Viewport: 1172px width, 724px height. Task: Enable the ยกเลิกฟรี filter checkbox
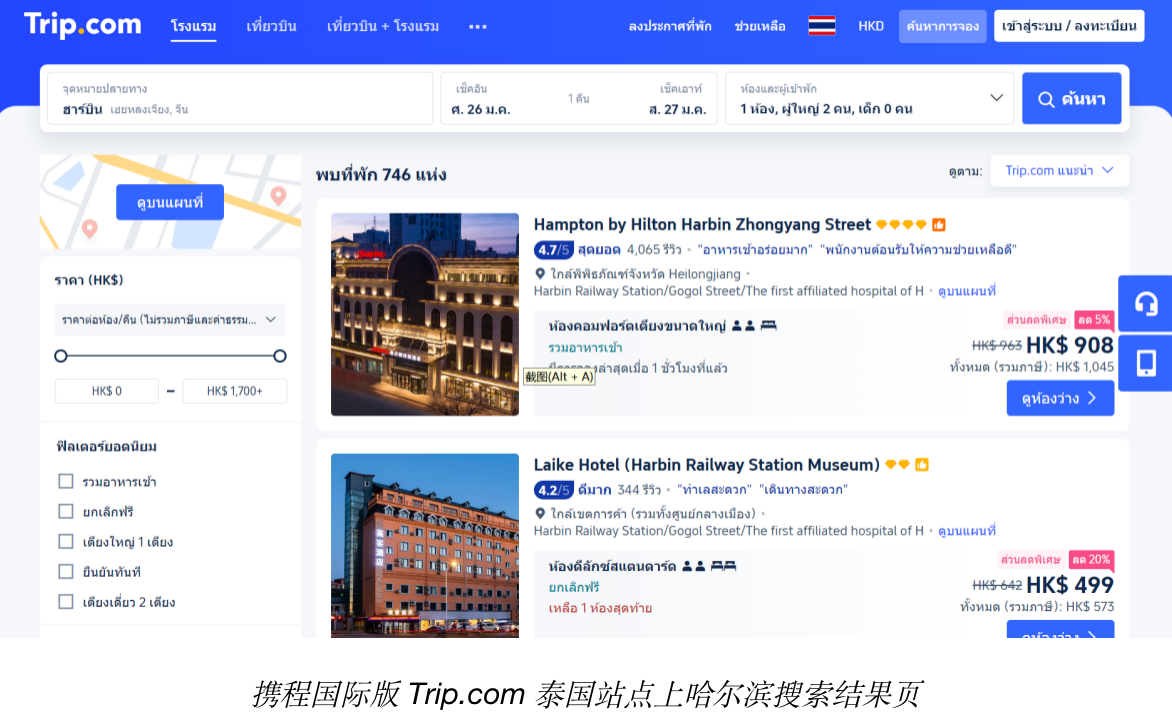click(66, 511)
